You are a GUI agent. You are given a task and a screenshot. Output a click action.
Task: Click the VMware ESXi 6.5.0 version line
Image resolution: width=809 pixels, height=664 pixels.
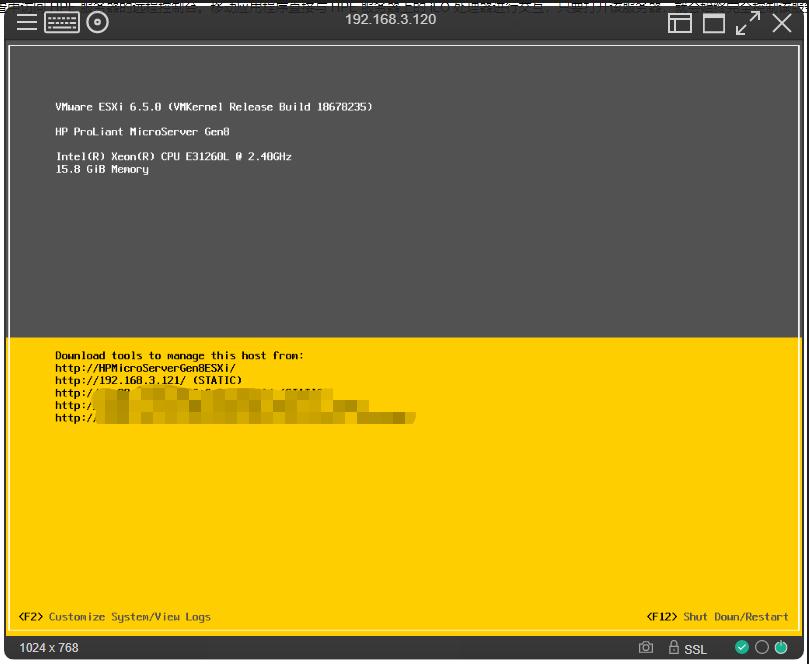tap(214, 107)
